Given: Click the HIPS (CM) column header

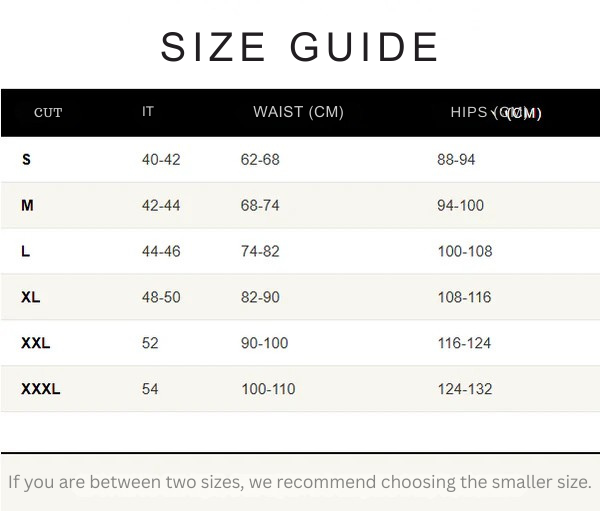Looking at the screenshot, I should [496, 113].
